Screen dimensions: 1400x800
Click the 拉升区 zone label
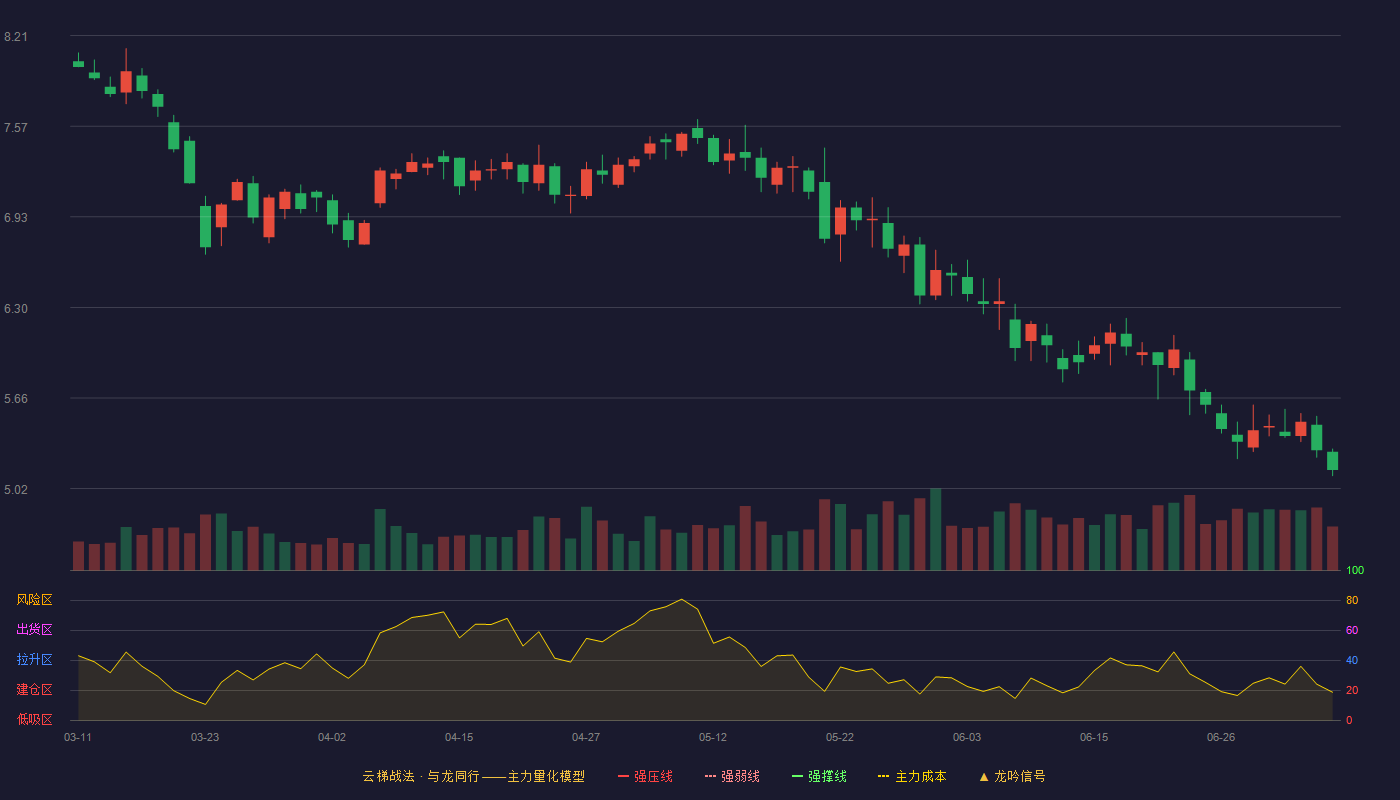coord(34,660)
